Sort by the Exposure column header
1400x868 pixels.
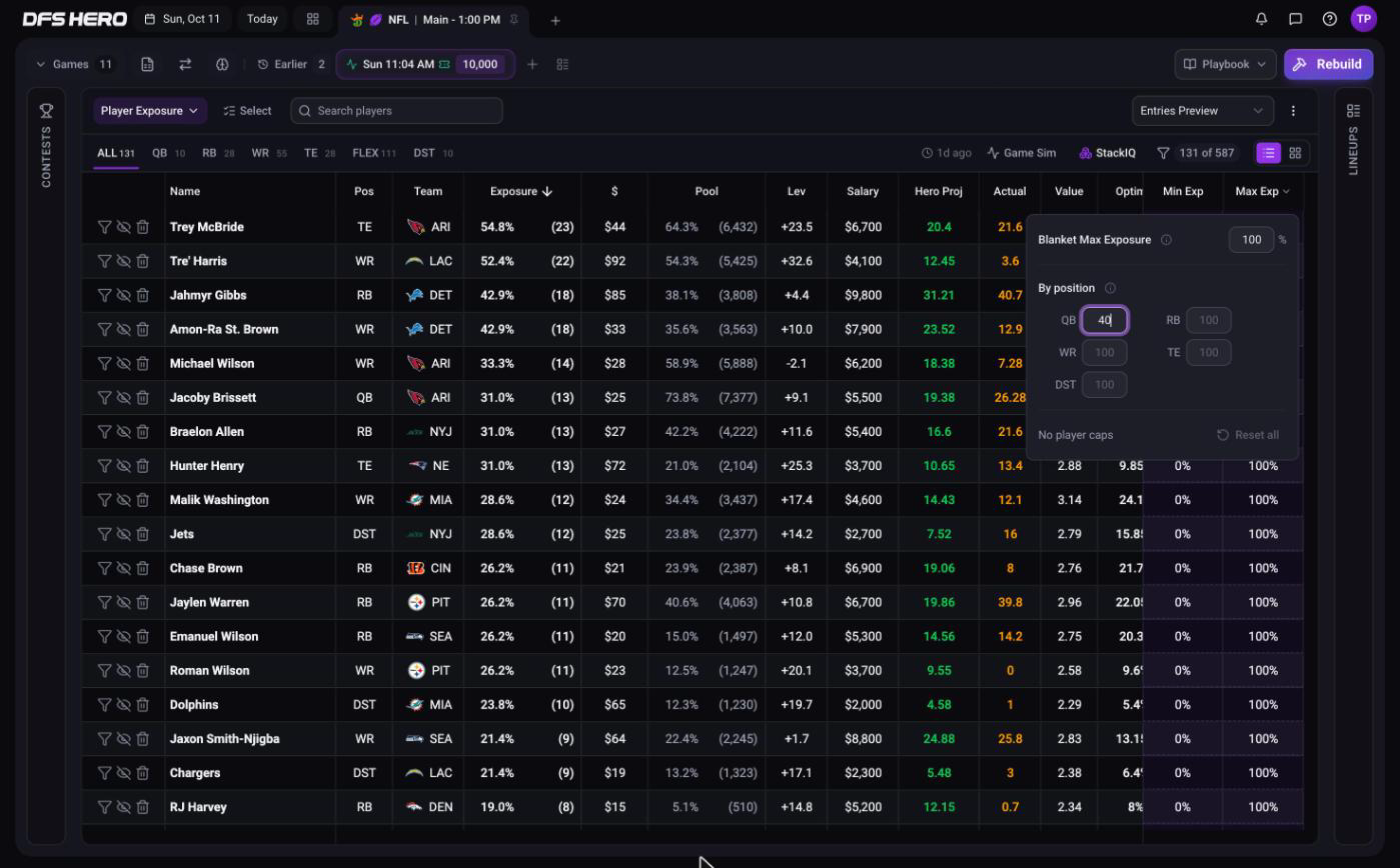click(521, 191)
